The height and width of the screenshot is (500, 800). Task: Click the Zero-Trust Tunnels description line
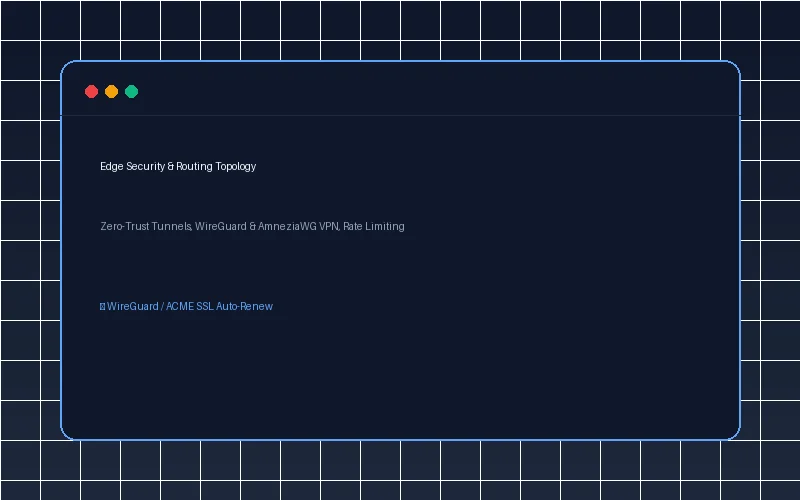click(253, 226)
